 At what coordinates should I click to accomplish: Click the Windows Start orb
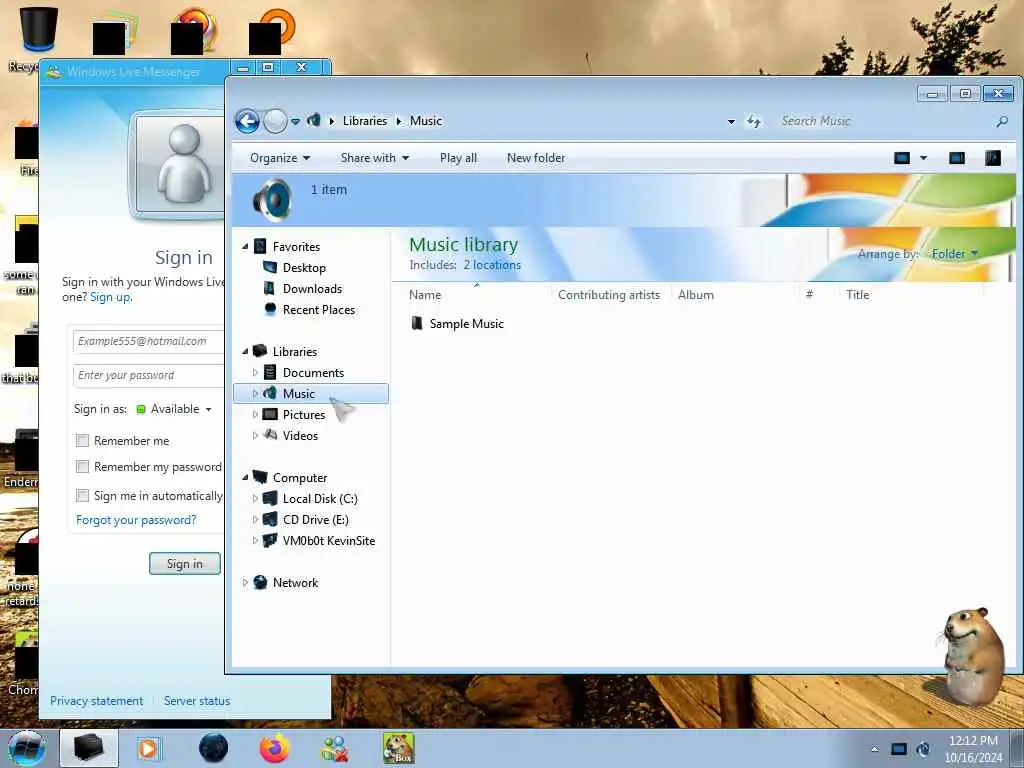27,748
